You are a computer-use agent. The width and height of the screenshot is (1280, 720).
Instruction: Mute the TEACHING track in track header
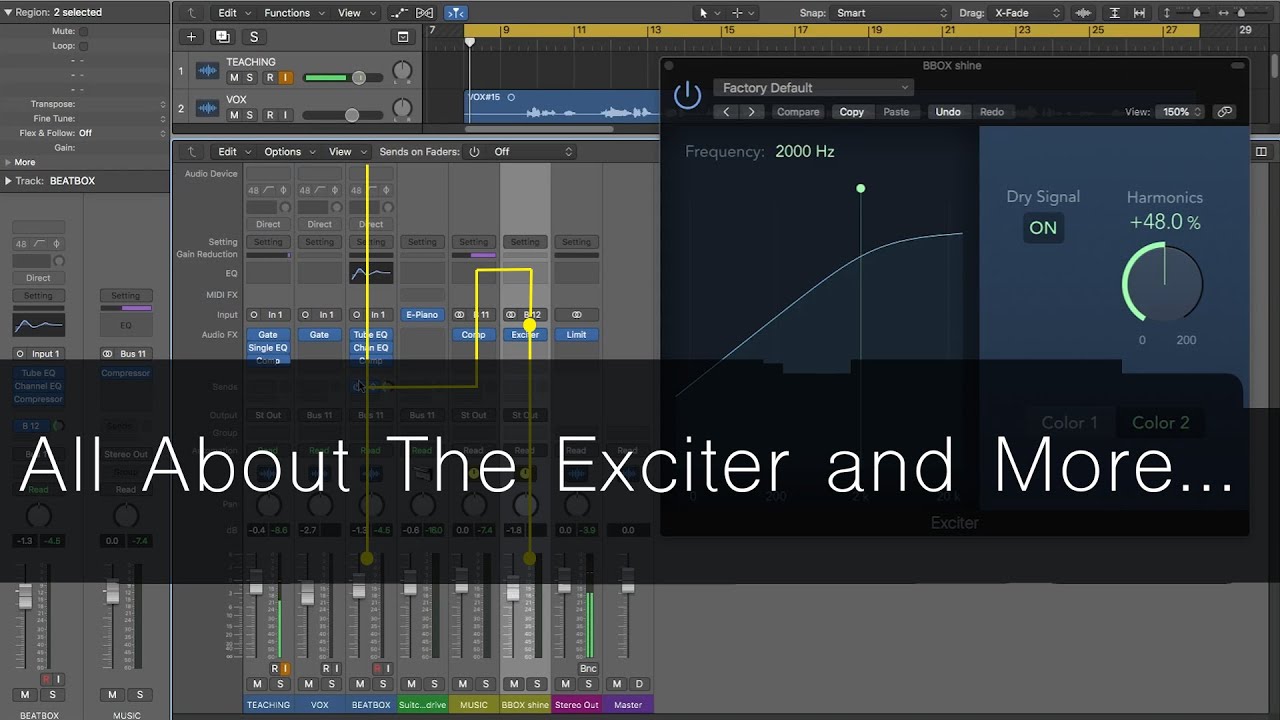234,78
